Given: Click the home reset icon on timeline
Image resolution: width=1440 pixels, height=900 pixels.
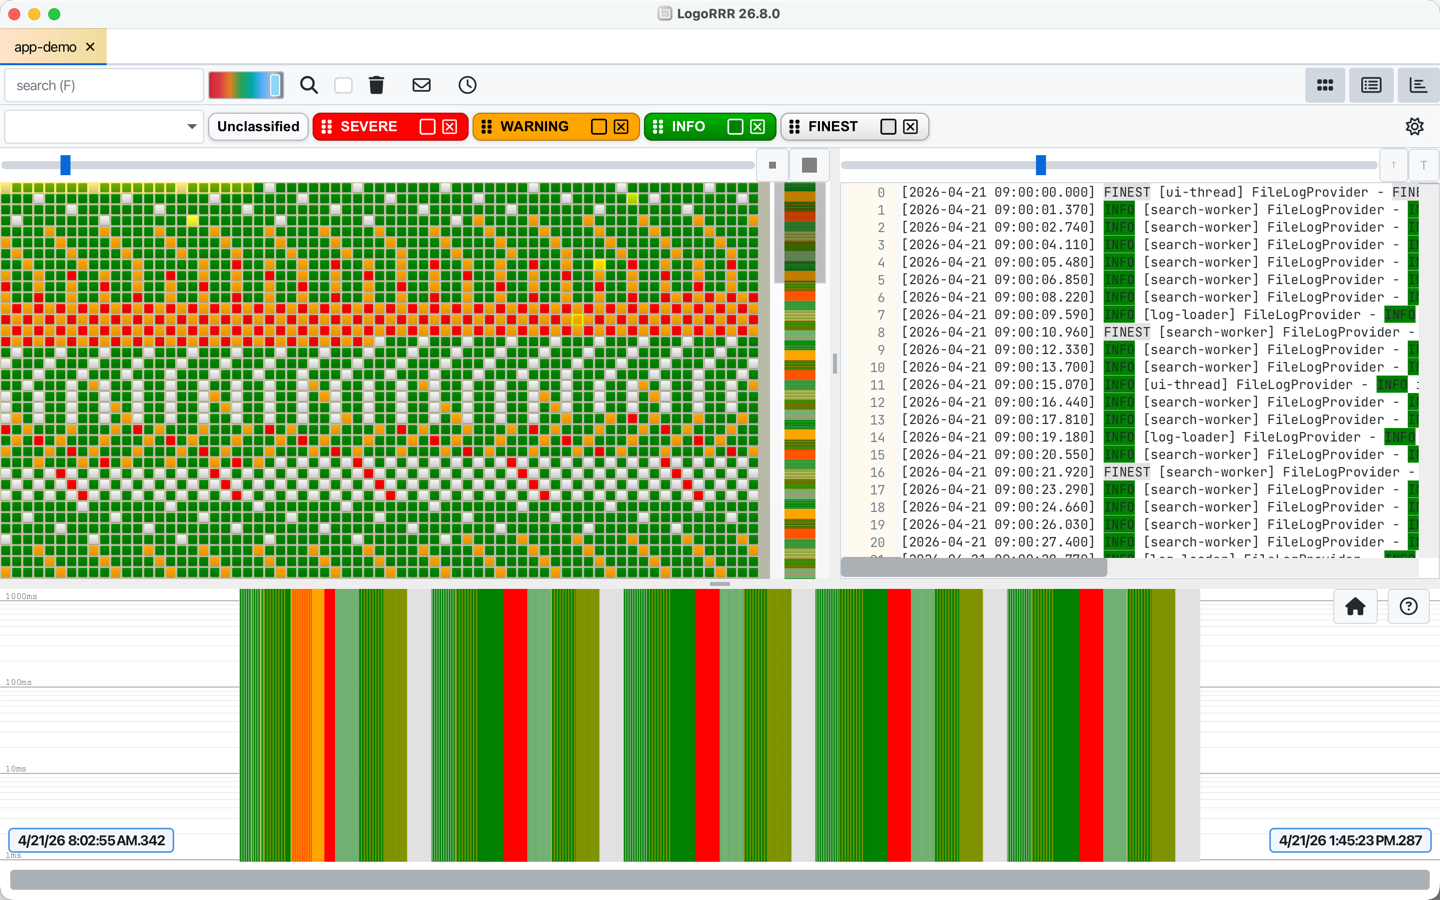Looking at the screenshot, I should coord(1355,606).
